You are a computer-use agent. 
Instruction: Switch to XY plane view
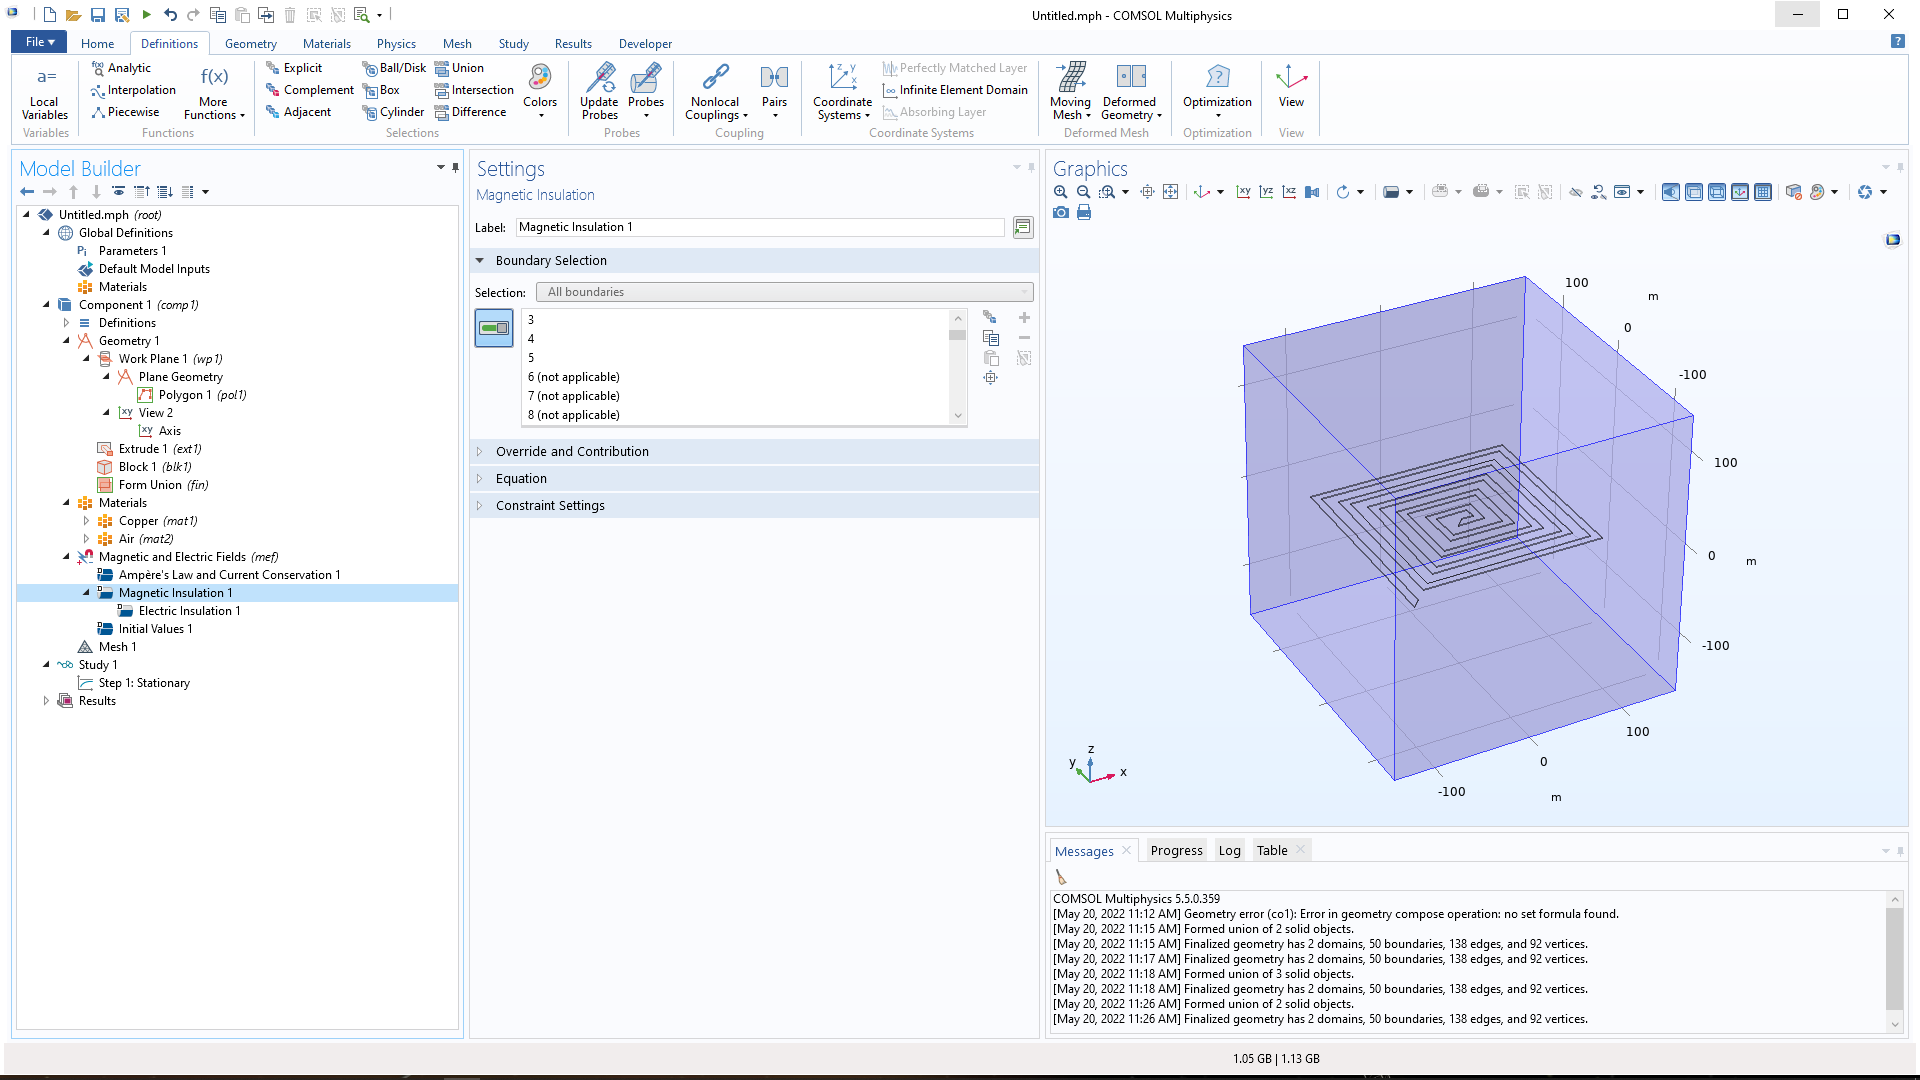tap(1243, 192)
